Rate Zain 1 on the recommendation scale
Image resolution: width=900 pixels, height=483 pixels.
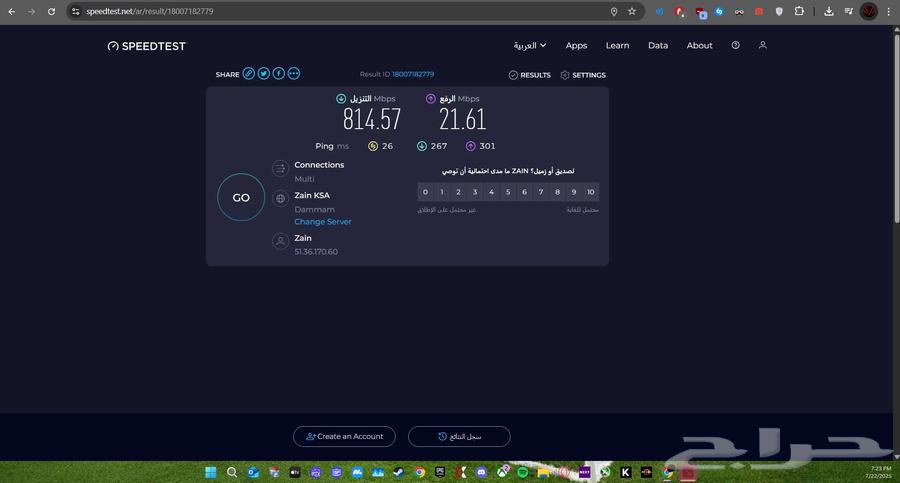pos(442,192)
